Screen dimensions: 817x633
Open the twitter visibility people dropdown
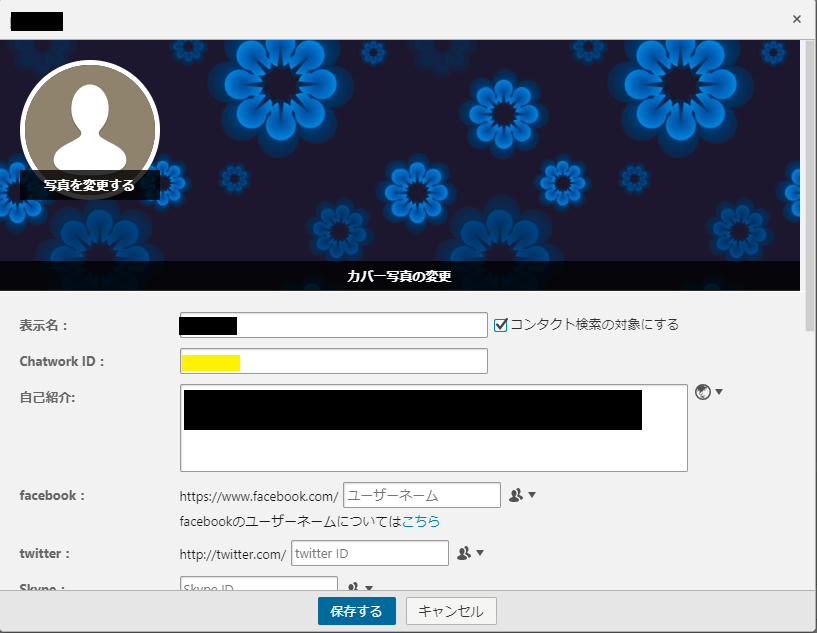coord(470,553)
